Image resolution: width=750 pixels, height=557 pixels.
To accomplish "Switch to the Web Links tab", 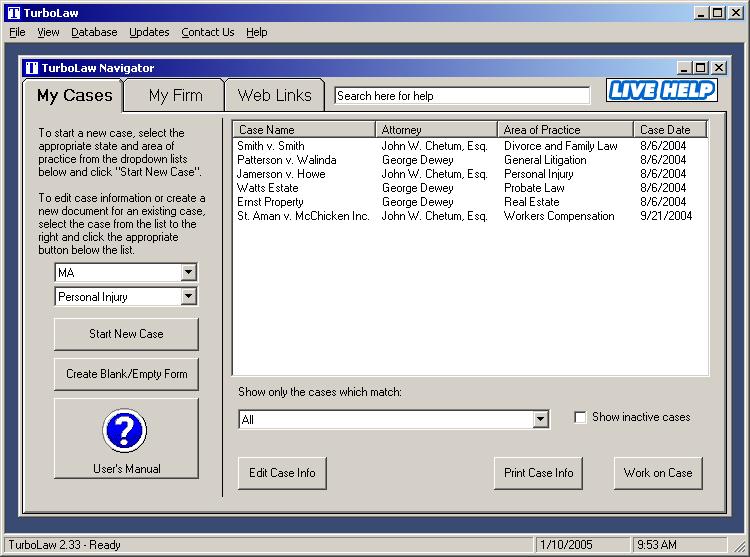I will click(x=275, y=95).
